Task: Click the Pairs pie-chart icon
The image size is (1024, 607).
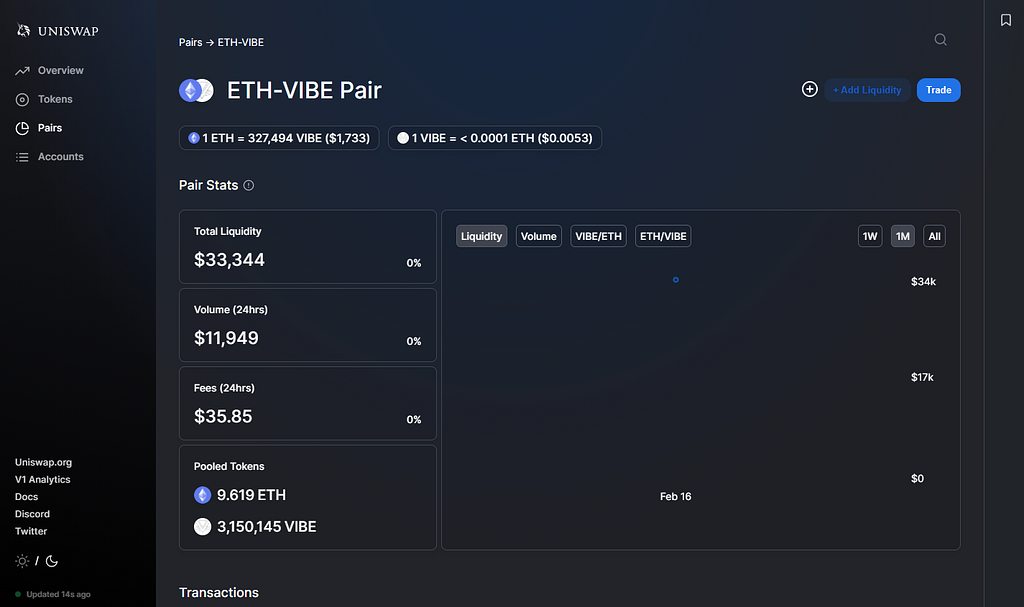Action: tap(22, 128)
